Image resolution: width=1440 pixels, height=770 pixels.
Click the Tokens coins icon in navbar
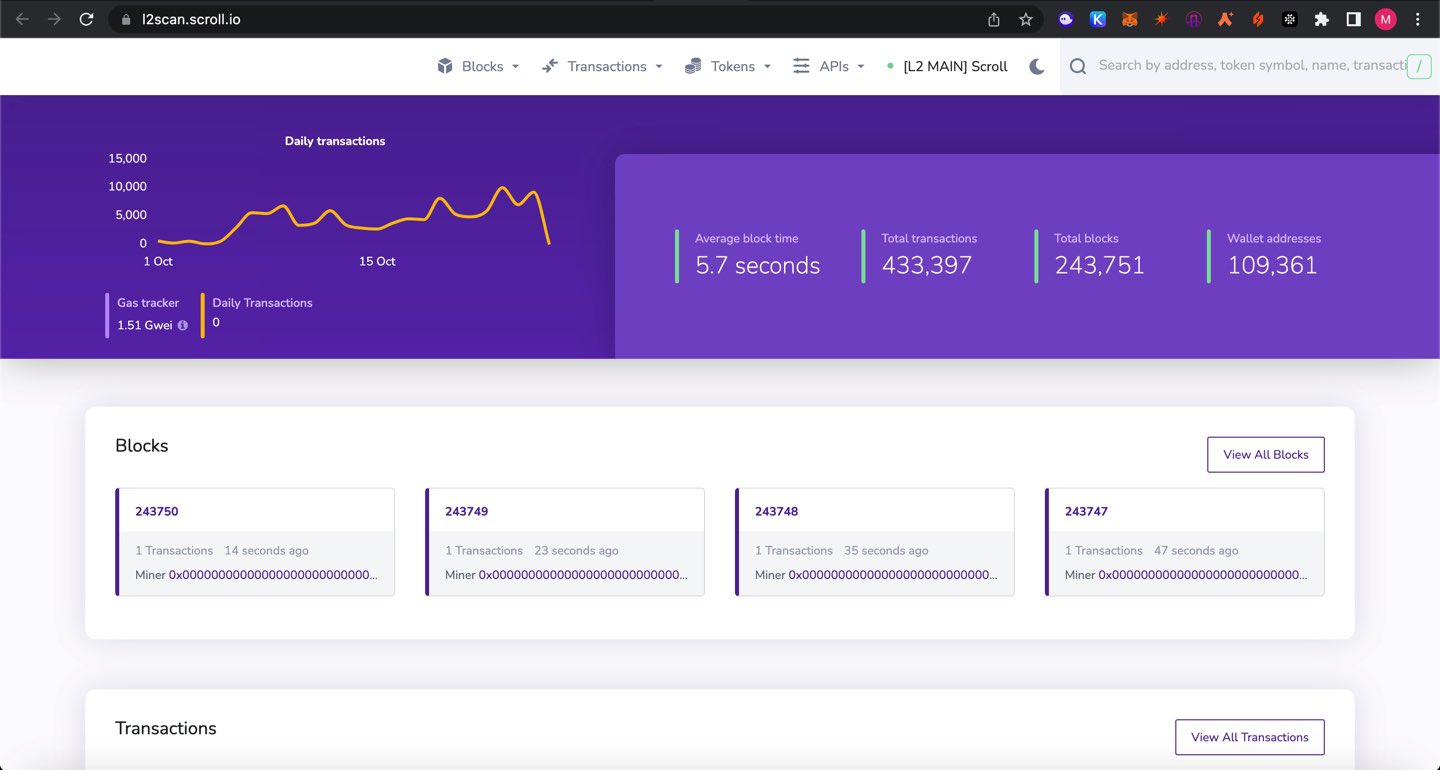[x=693, y=66]
